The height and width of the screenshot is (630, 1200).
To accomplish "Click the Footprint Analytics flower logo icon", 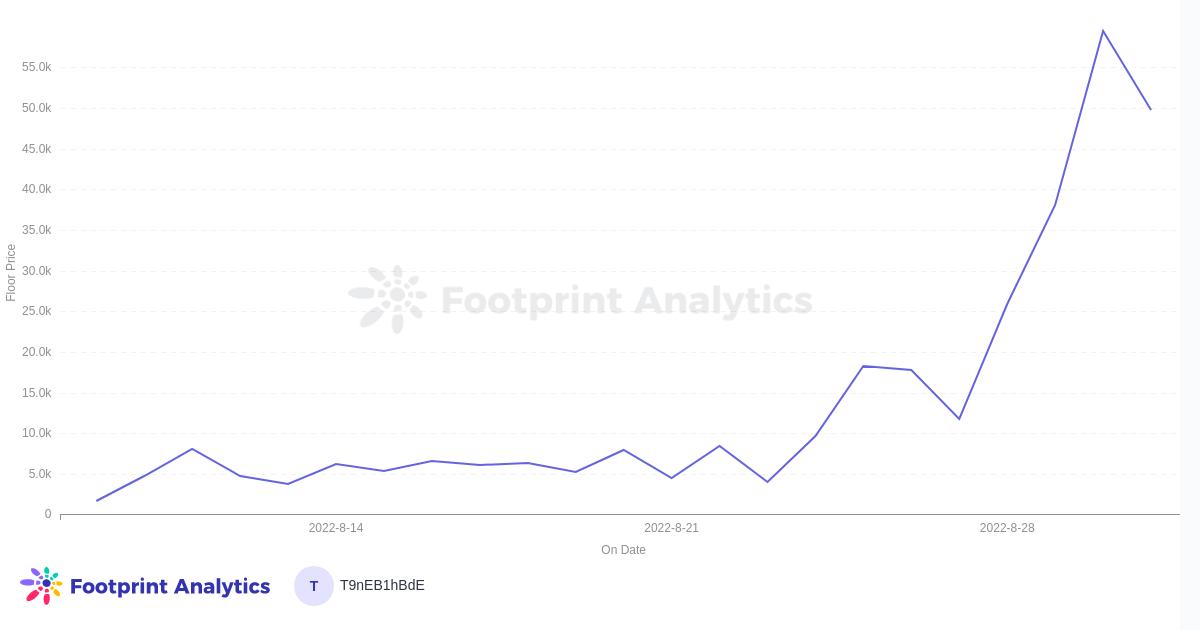I will point(41,585).
